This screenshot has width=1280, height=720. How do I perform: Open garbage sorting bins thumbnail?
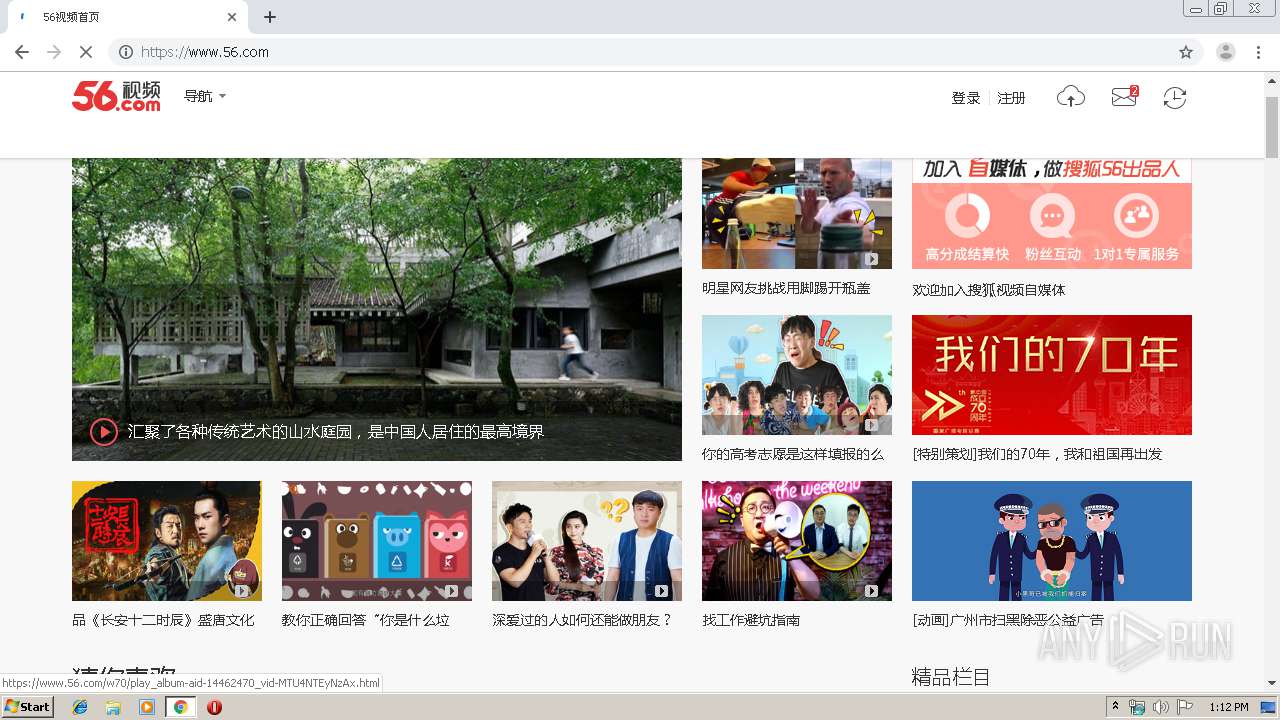[377, 541]
